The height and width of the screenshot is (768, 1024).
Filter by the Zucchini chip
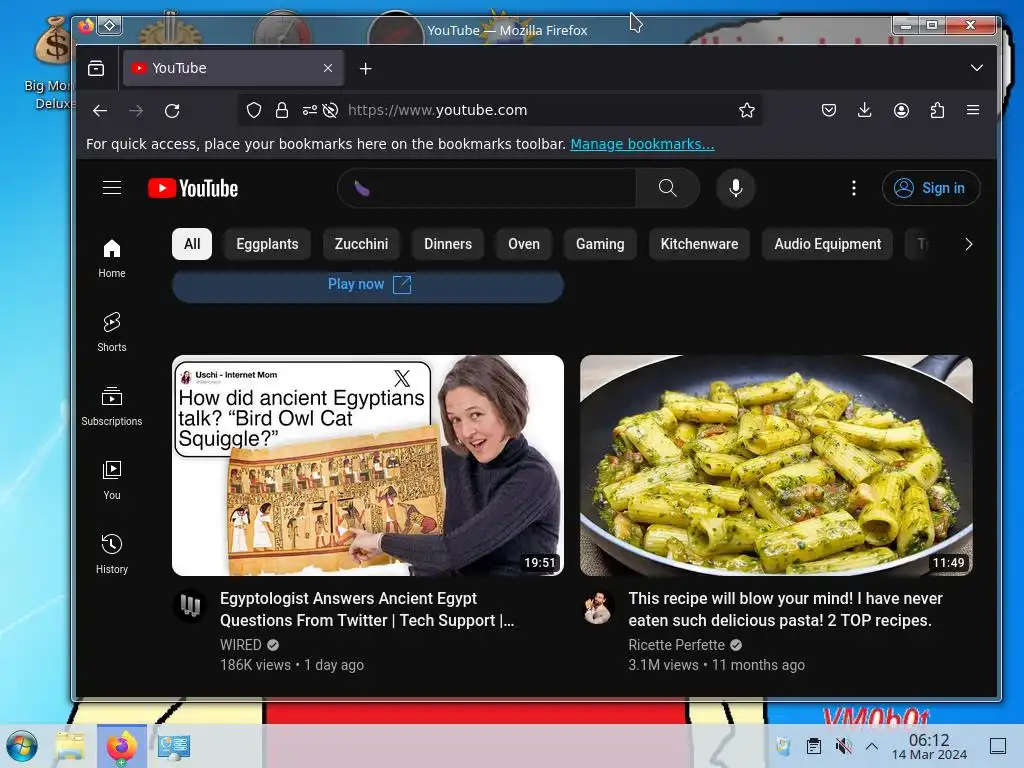361,244
